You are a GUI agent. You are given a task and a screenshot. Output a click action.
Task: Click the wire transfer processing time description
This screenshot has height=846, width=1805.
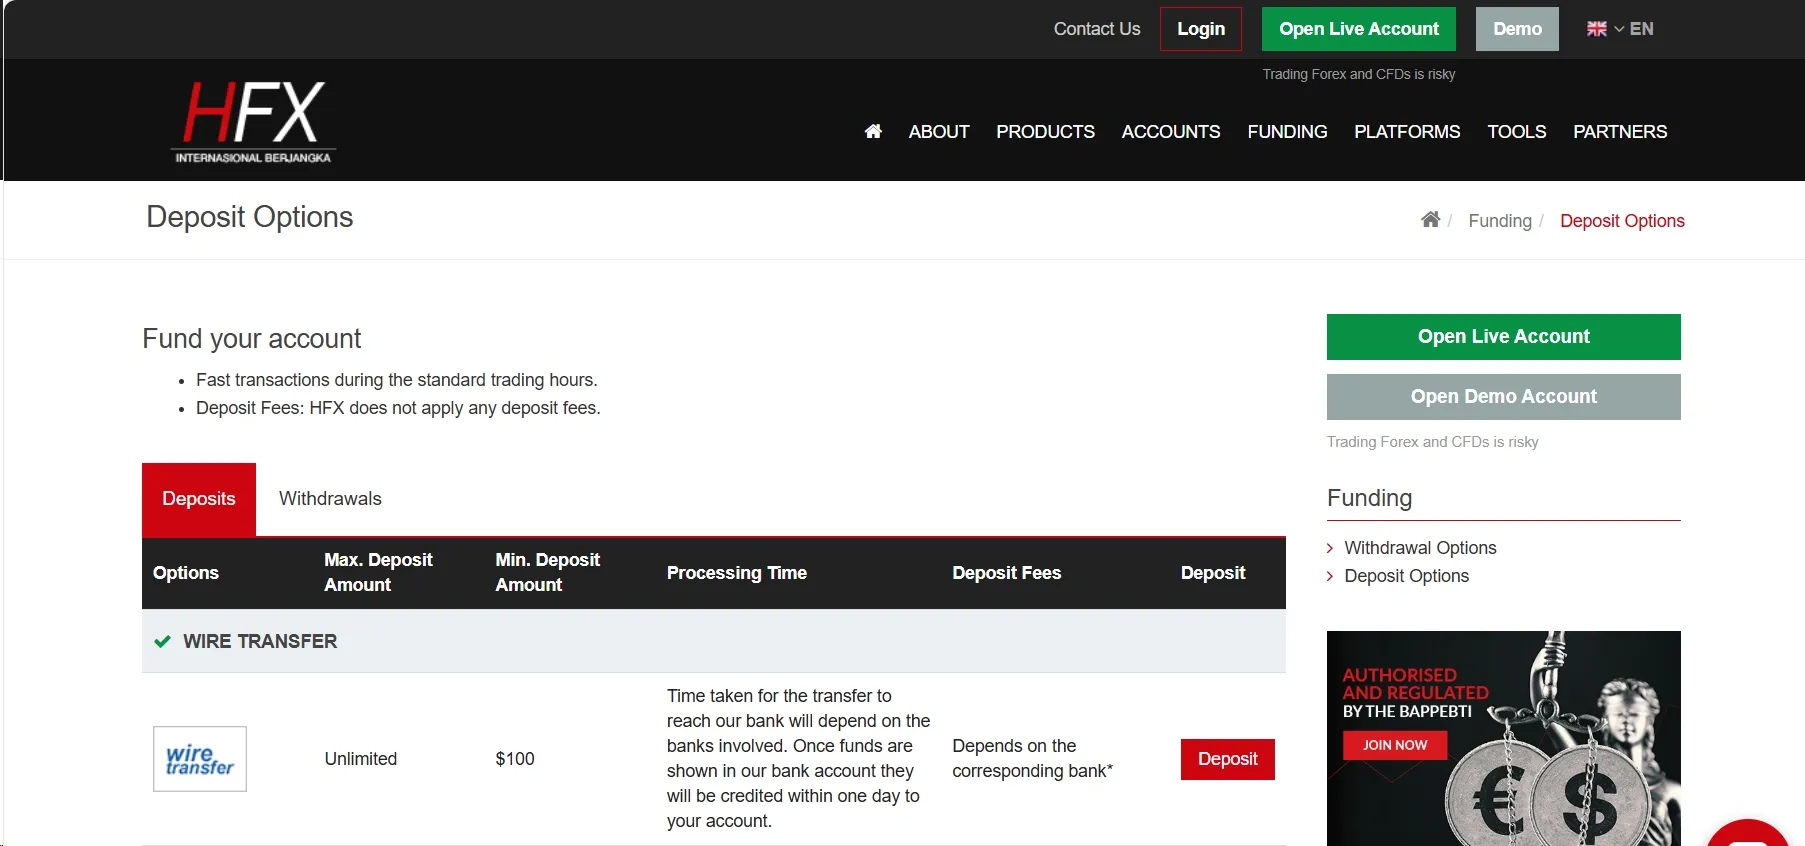[x=799, y=759]
